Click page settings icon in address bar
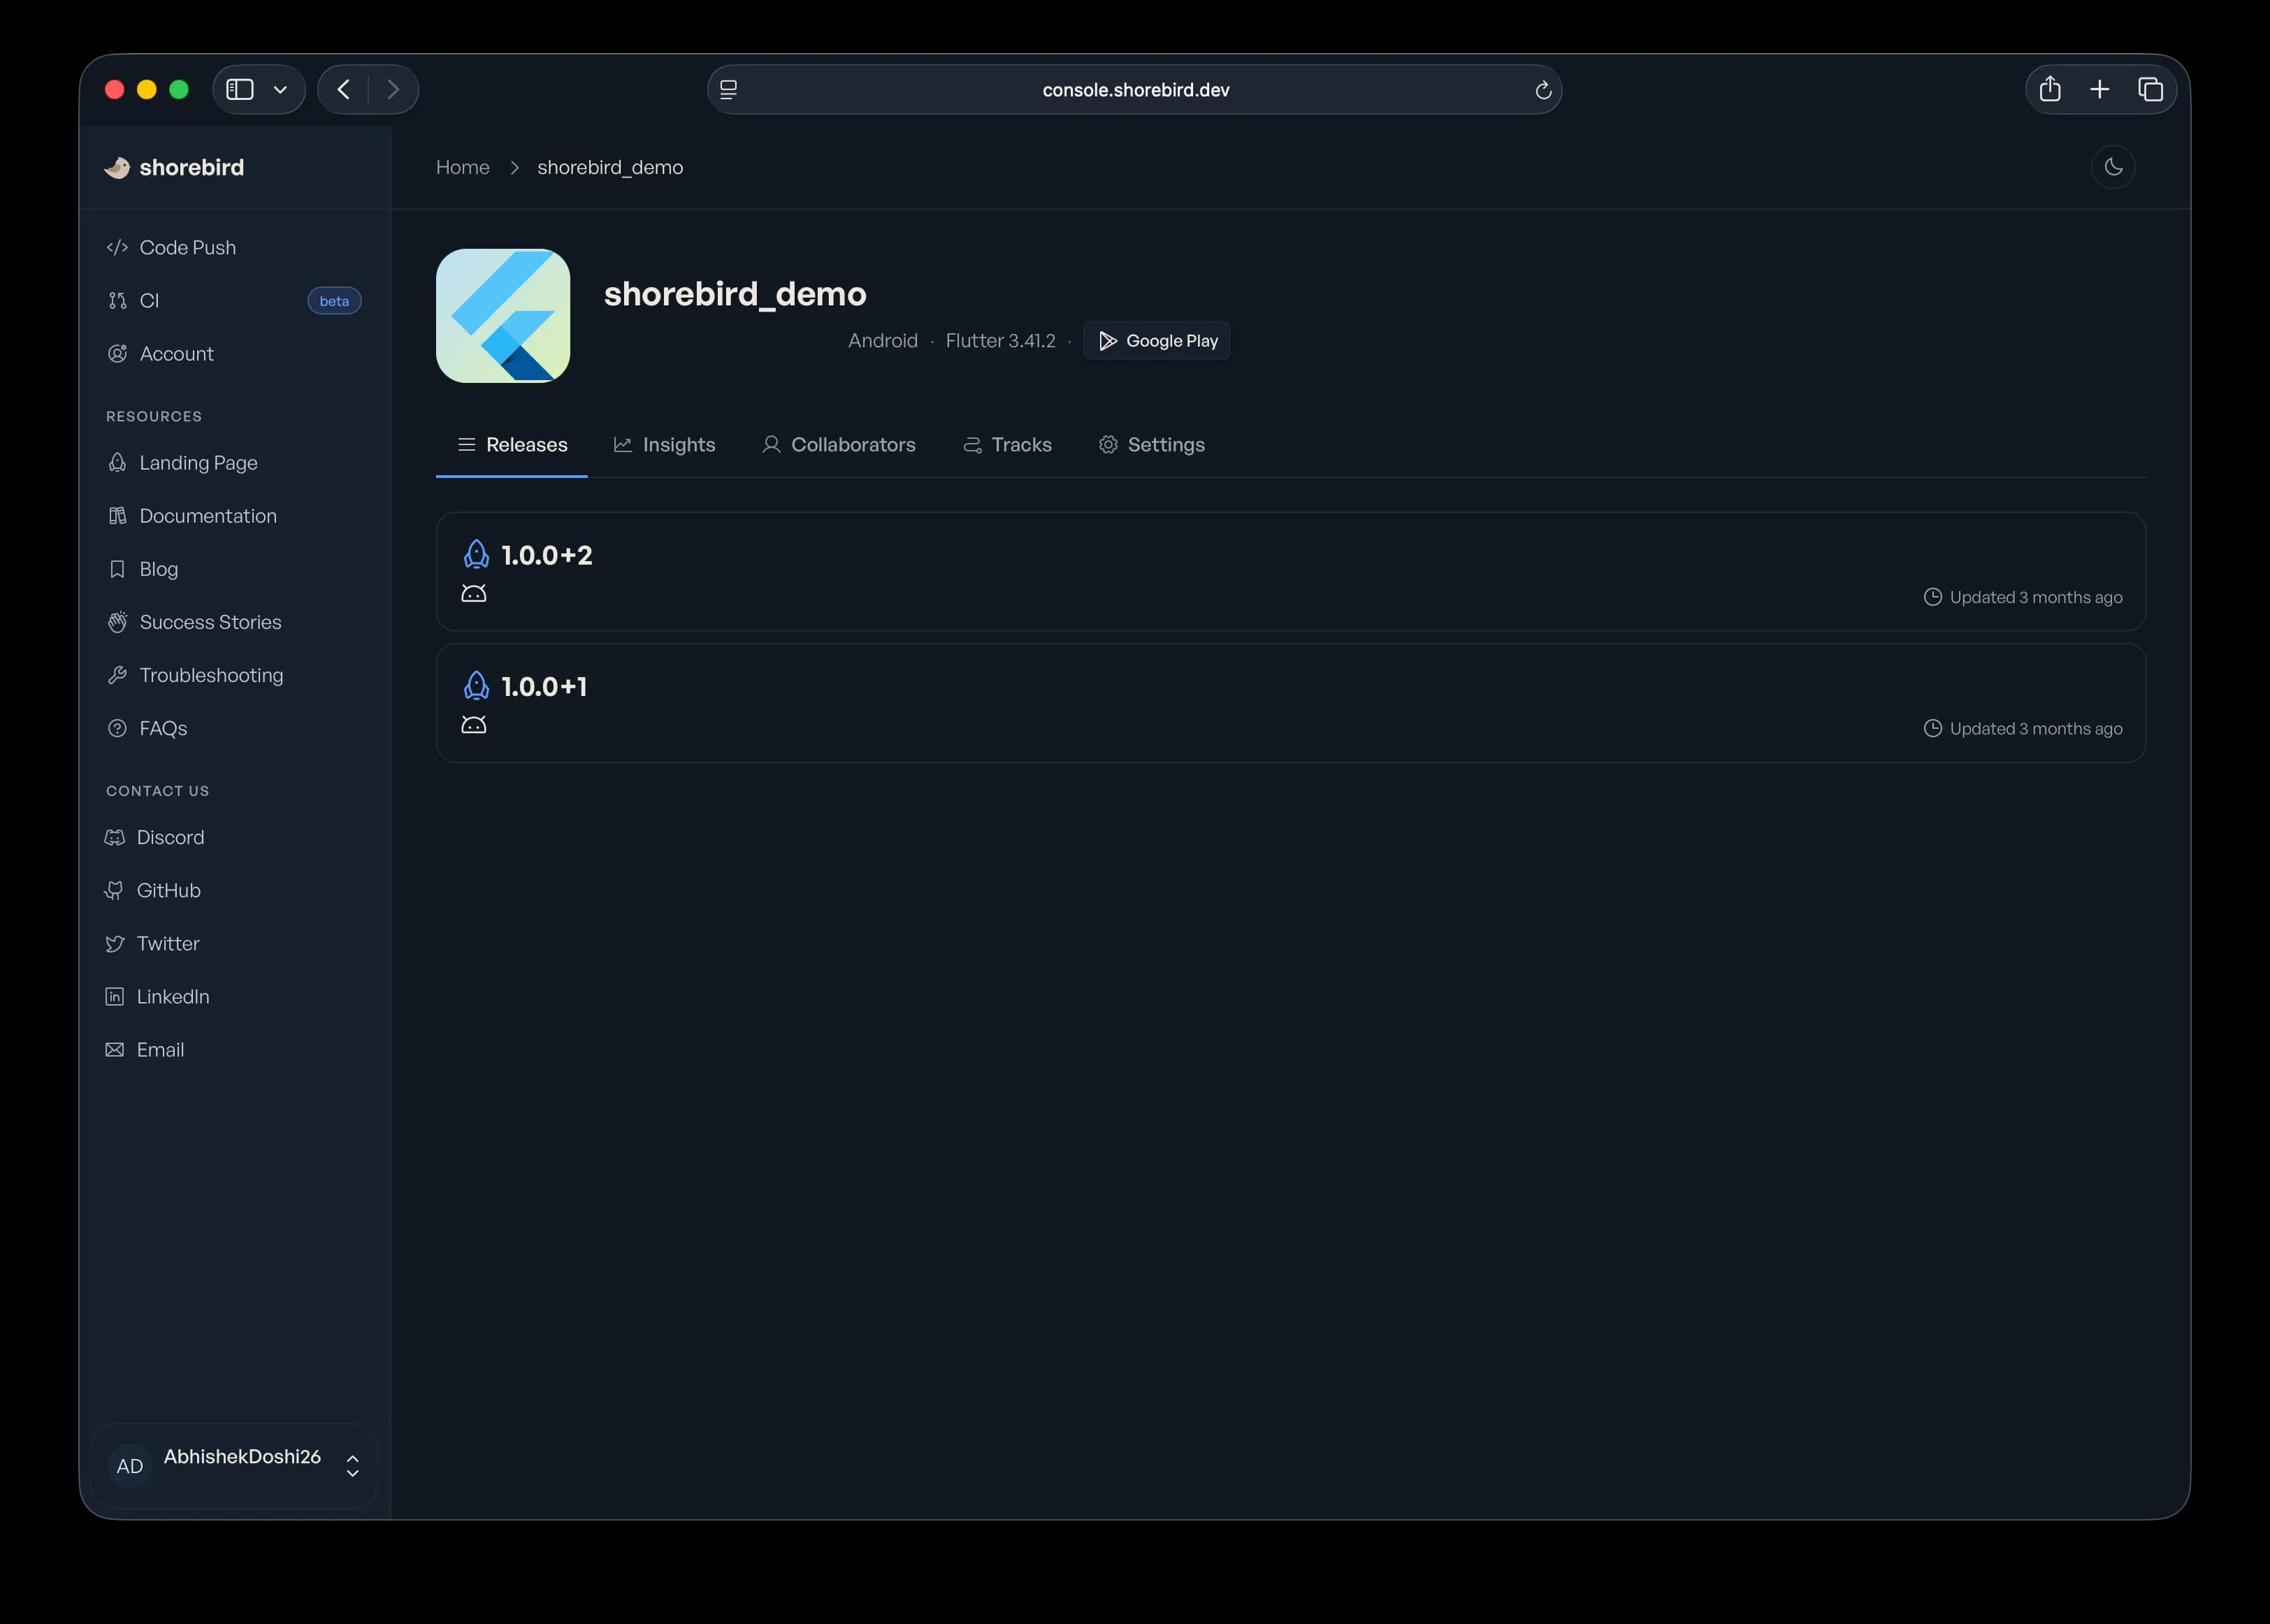2270x1624 pixels. [729, 90]
